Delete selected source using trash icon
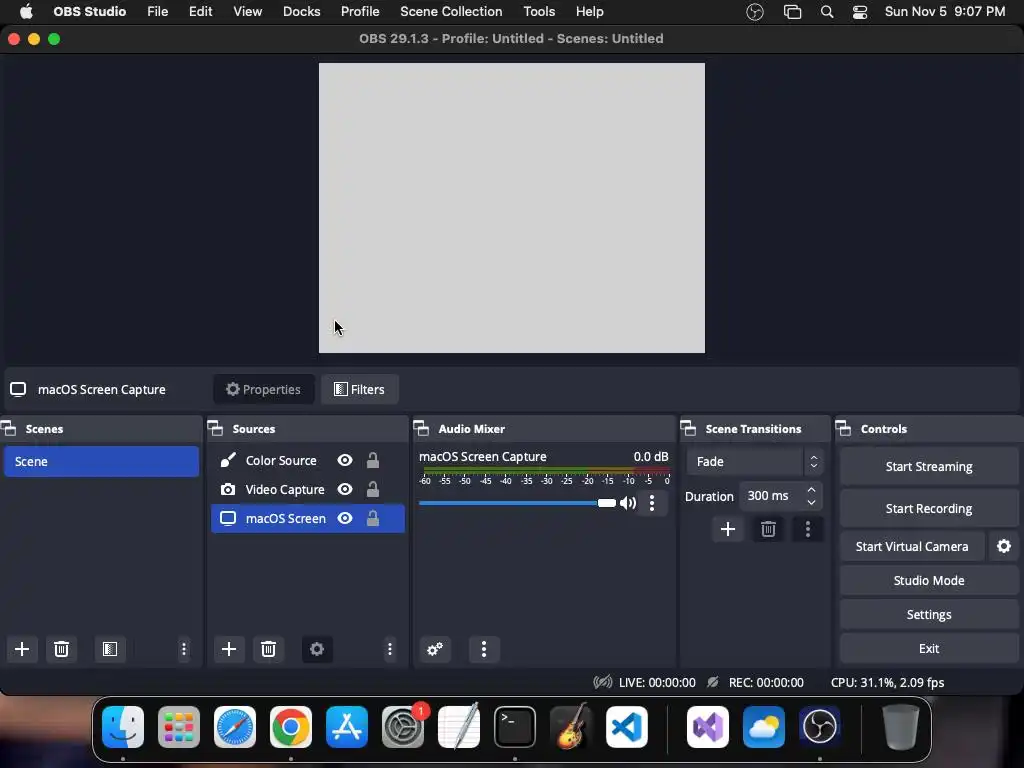The image size is (1024, 768). coord(268,649)
